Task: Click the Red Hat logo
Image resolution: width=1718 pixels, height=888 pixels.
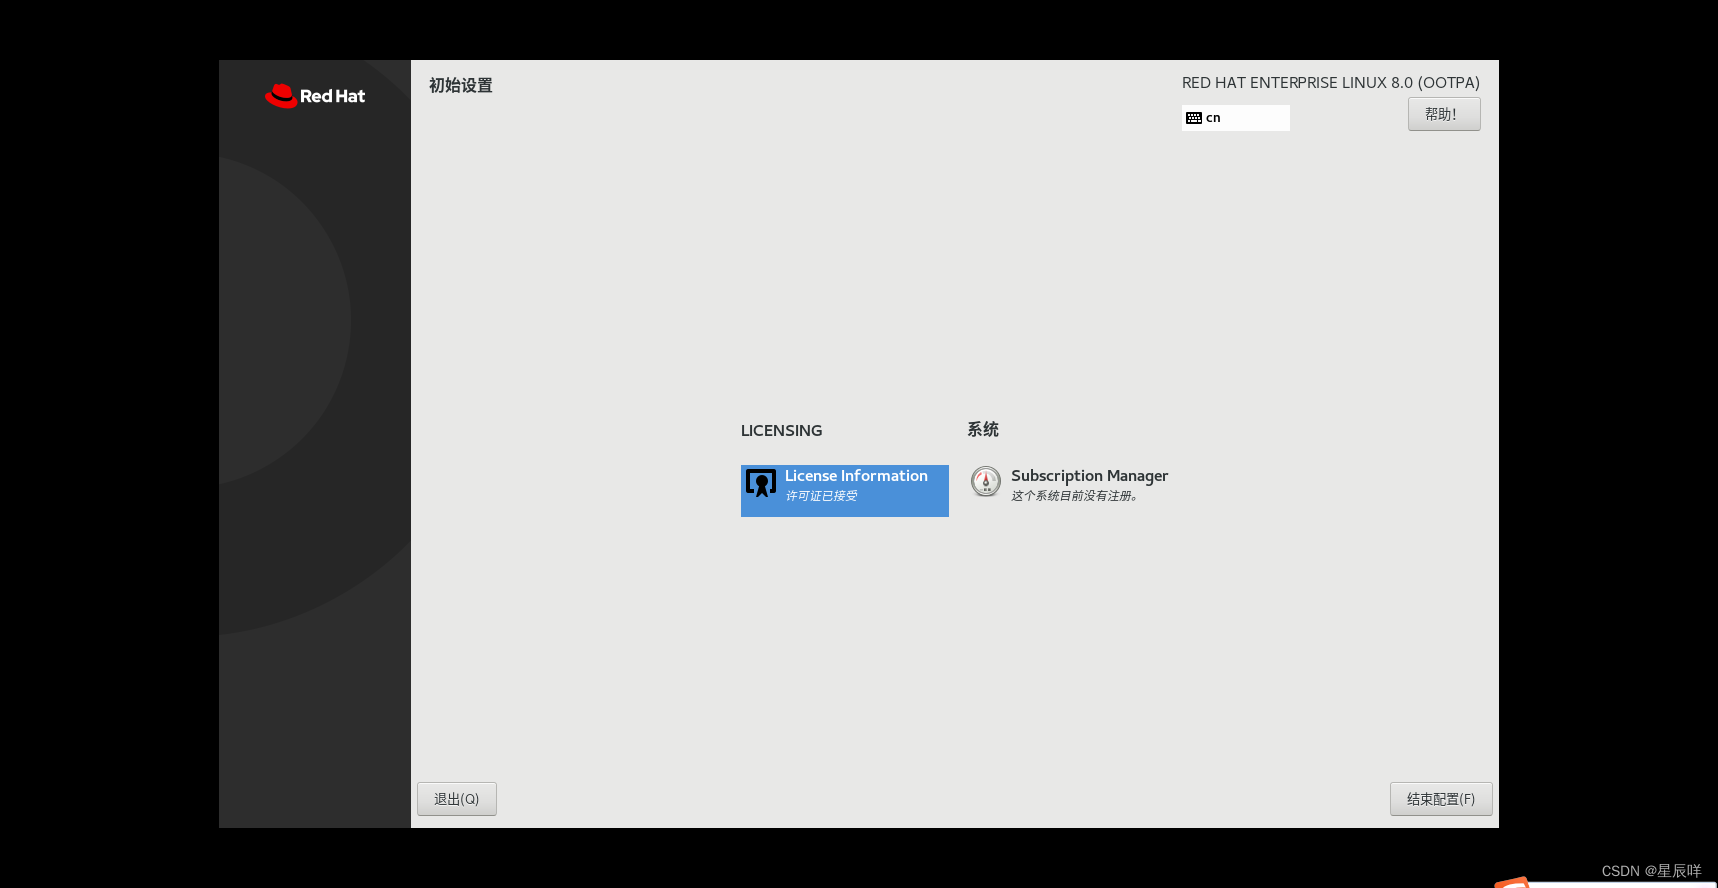Action: 315,96
